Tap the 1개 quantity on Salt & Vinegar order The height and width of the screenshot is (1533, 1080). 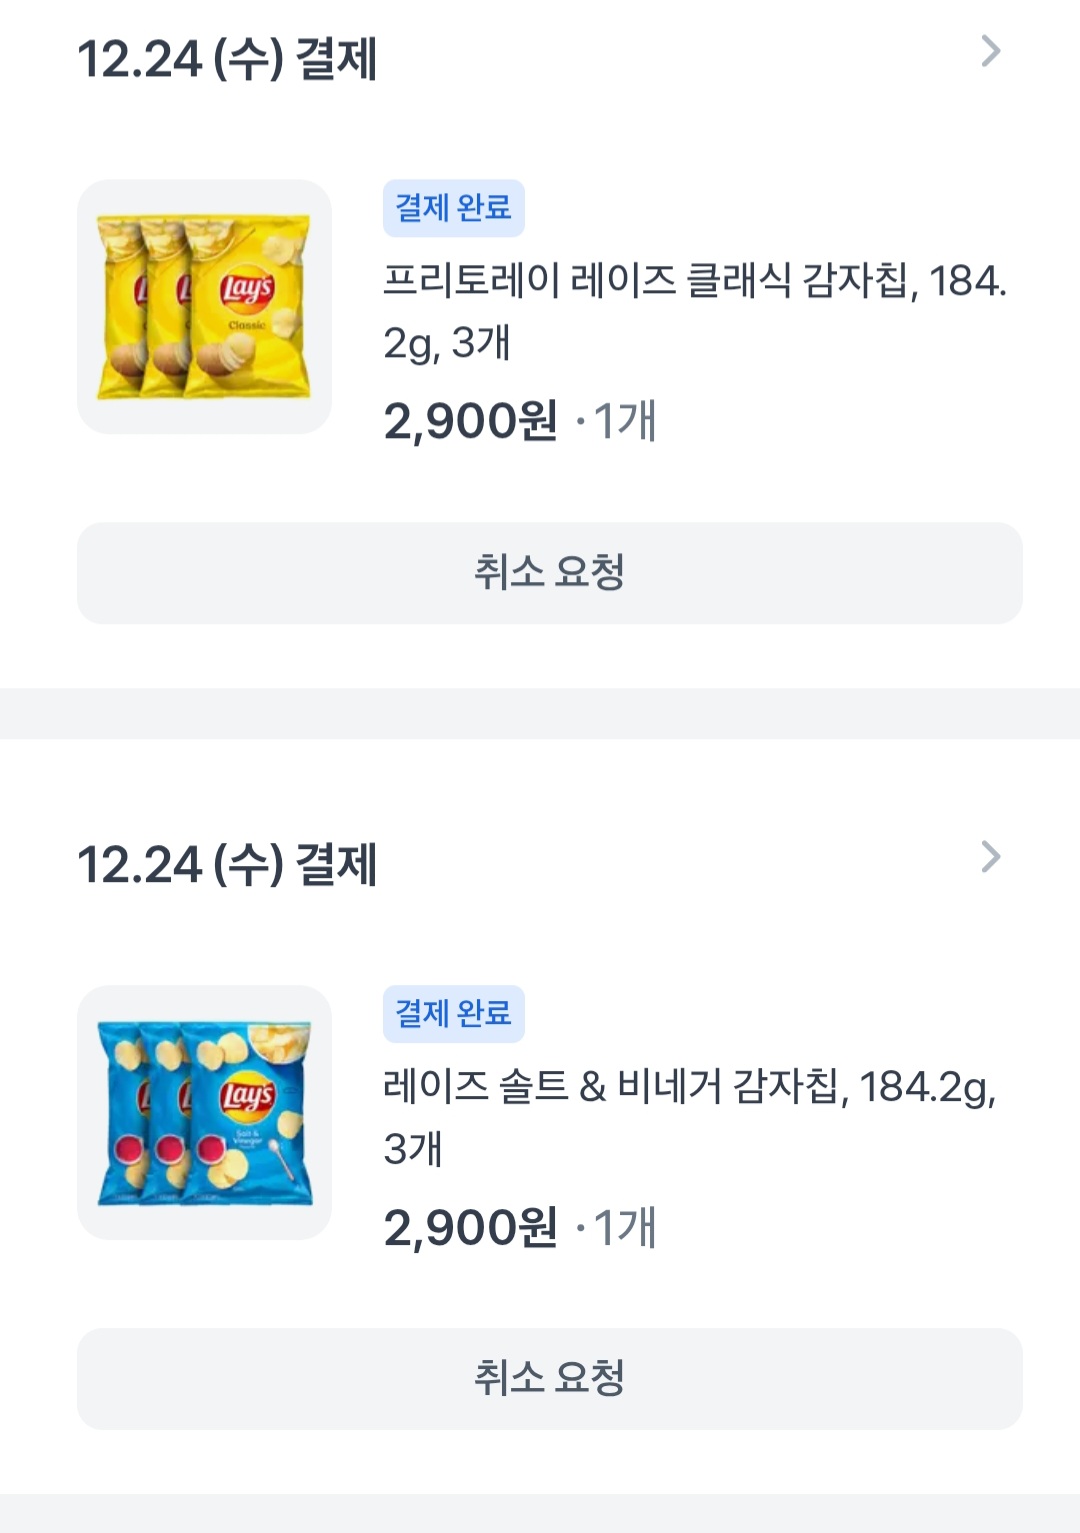(625, 1227)
